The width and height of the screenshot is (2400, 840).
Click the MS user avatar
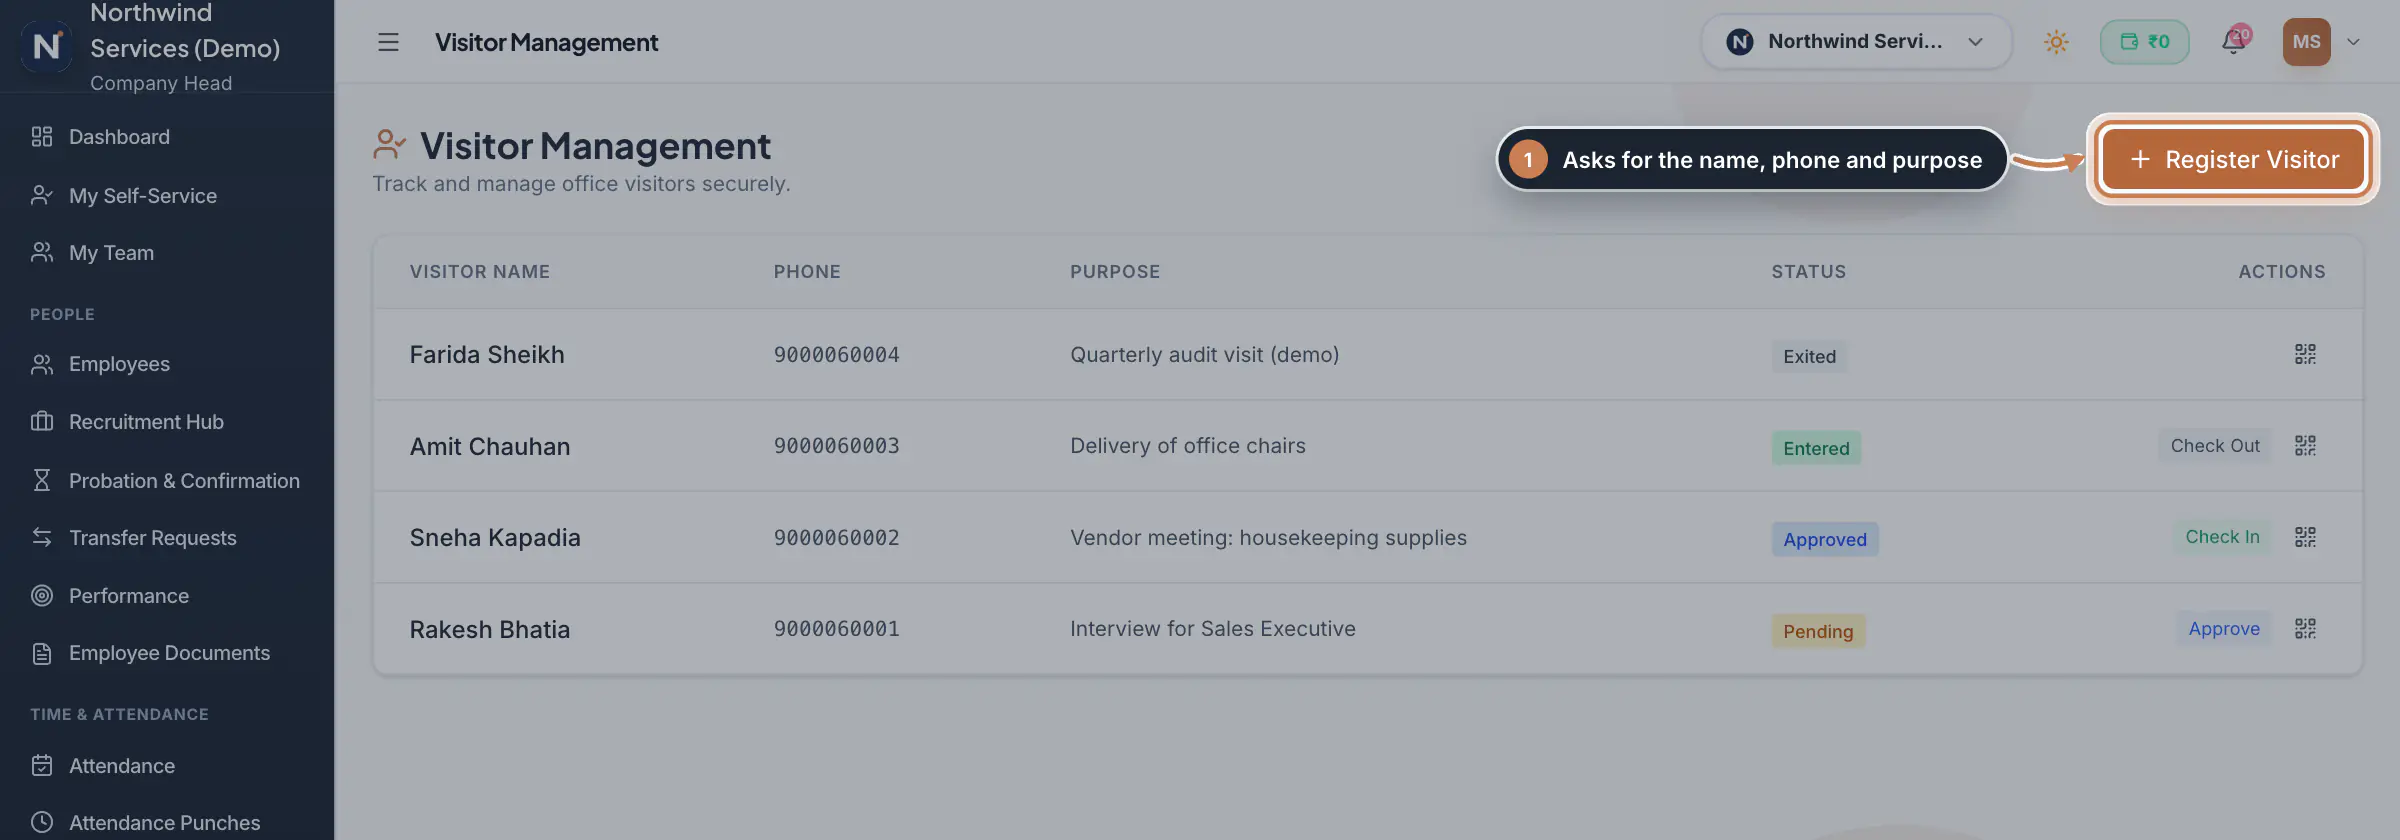[x=2306, y=42]
